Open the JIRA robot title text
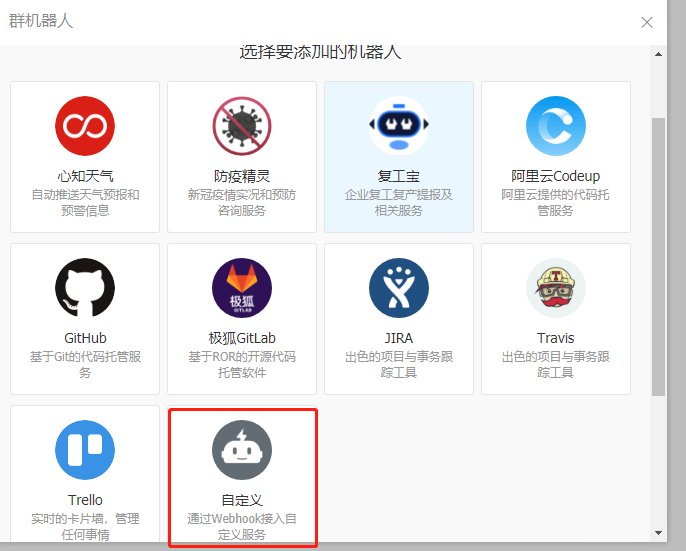686x551 pixels. (x=399, y=338)
